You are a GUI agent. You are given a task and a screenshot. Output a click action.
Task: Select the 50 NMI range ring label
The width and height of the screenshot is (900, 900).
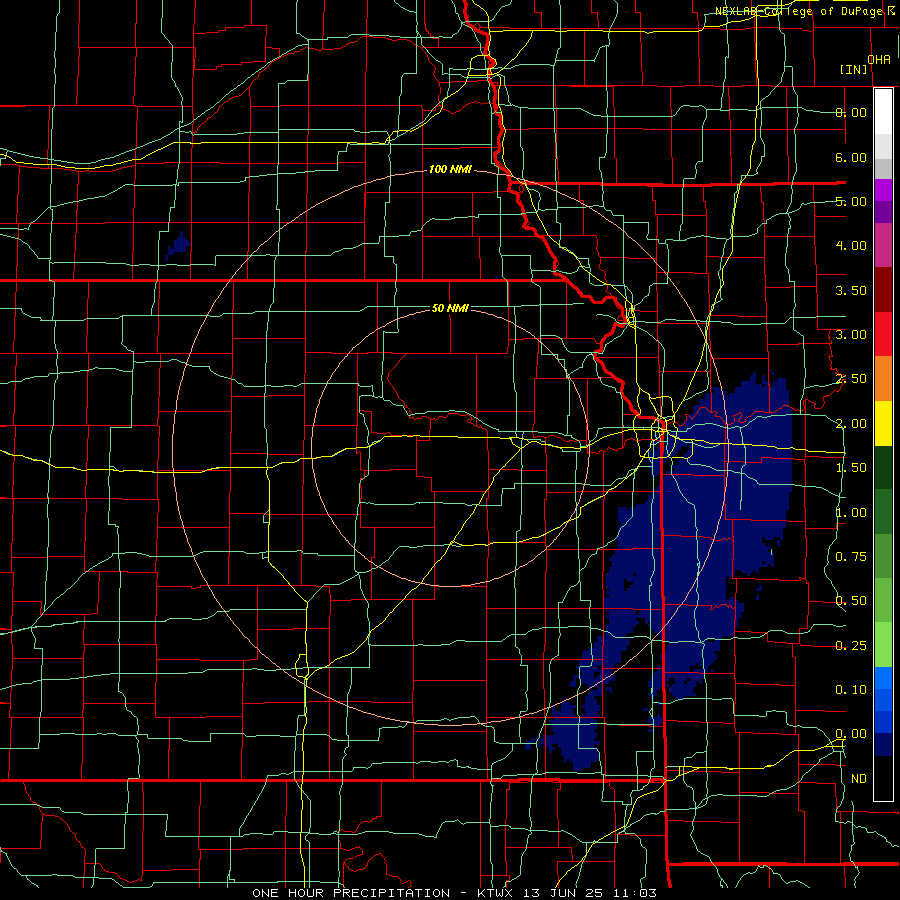(450, 308)
